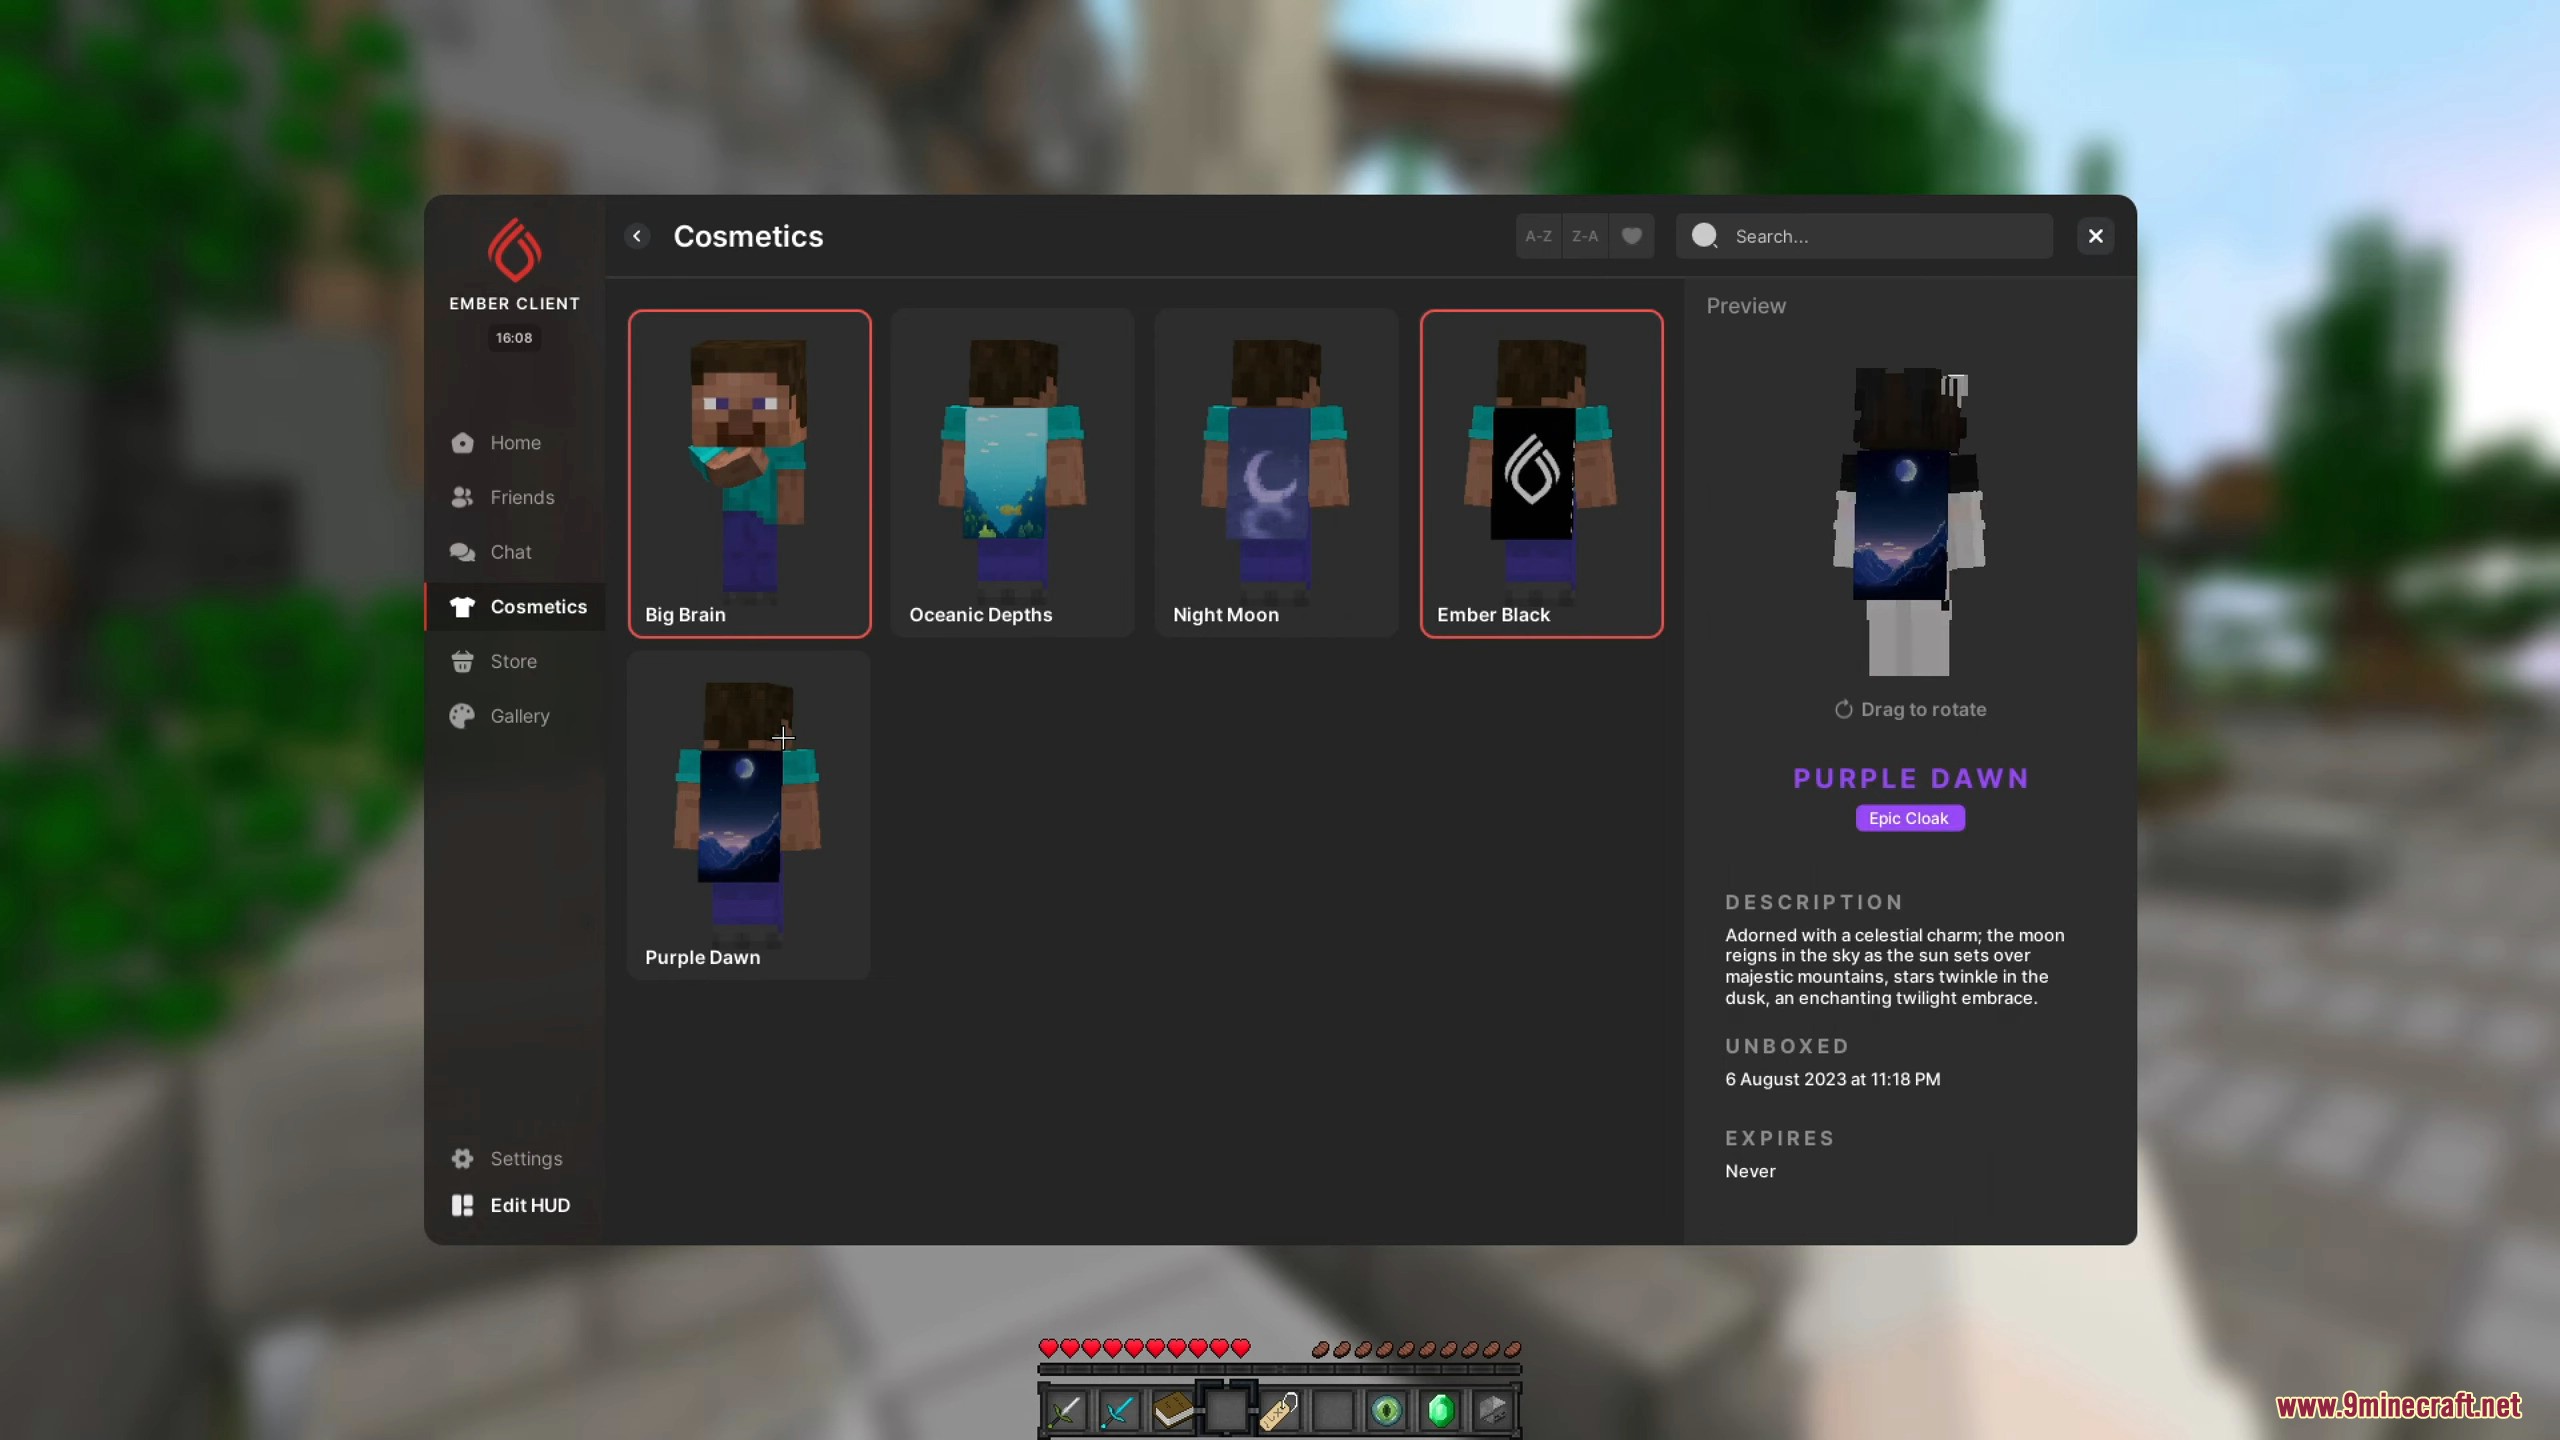Sort cosmetics A-Z
The image size is (2560, 1440).
(x=1538, y=237)
